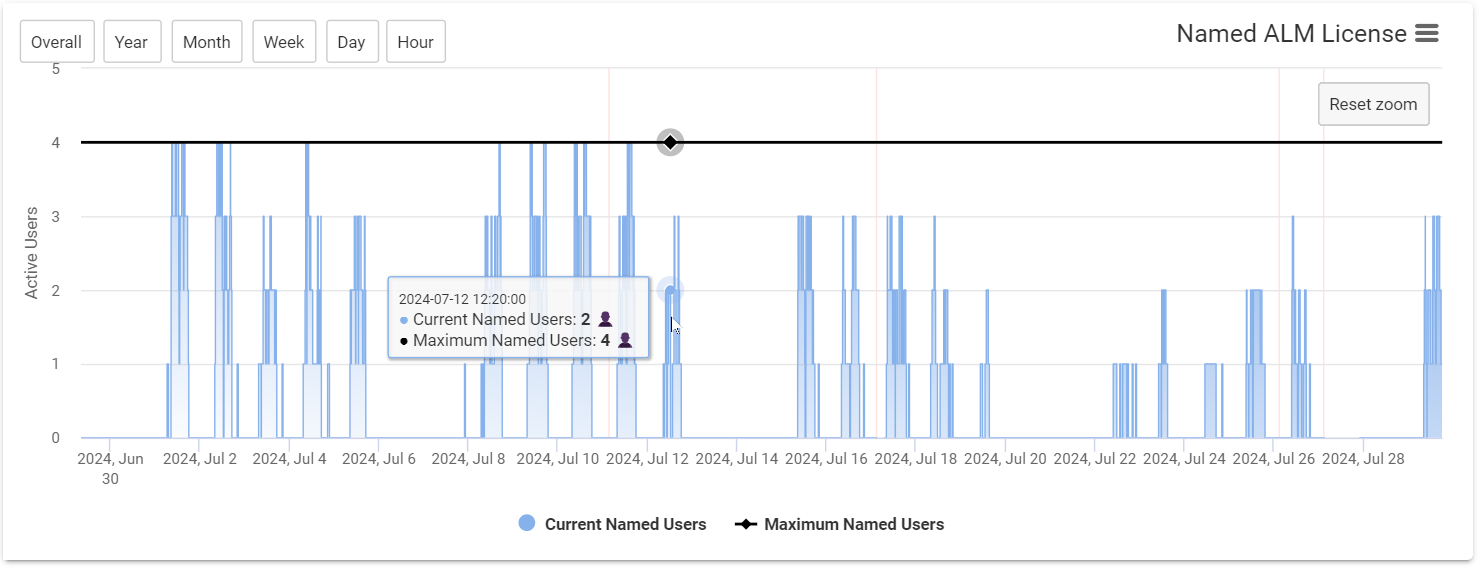Click diamond marker on the maximum line

tap(670, 142)
